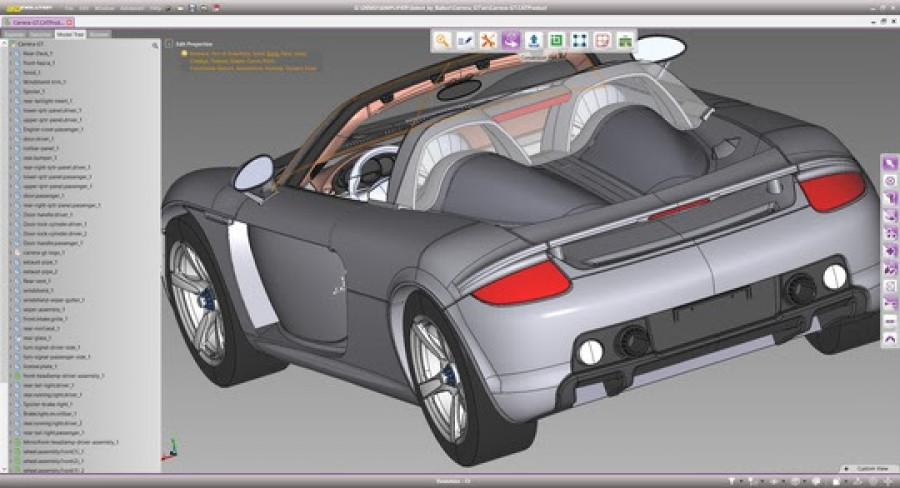Click the circular target icon in right toolbar
900x488 pixels.
(890, 181)
